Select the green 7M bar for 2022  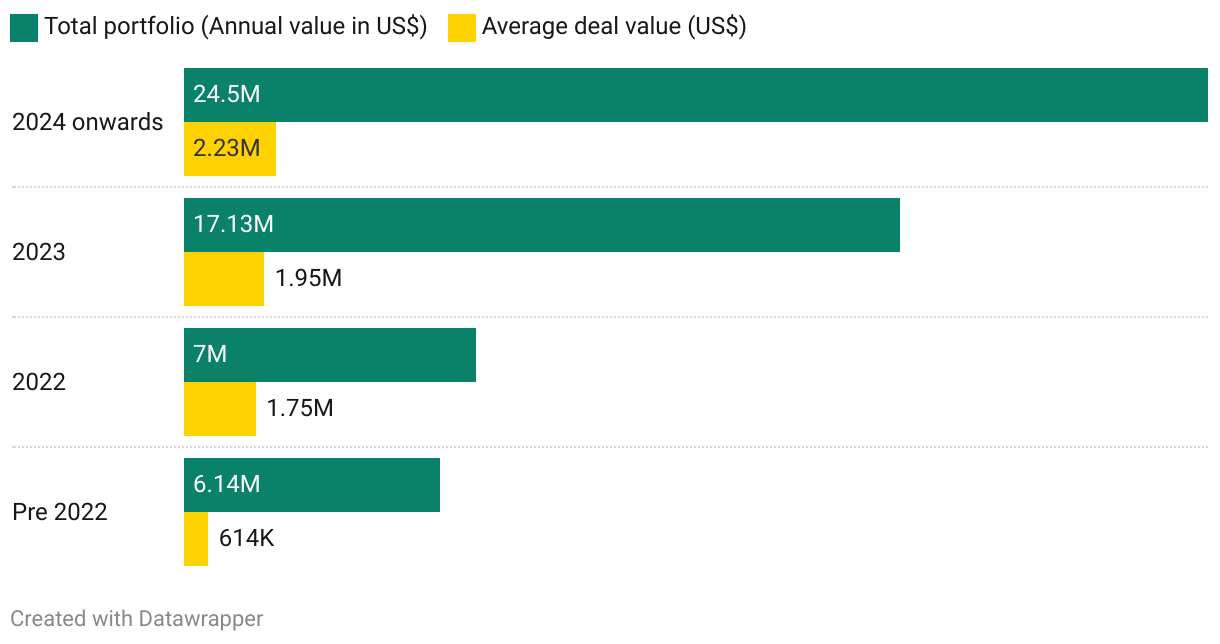click(x=329, y=355)
